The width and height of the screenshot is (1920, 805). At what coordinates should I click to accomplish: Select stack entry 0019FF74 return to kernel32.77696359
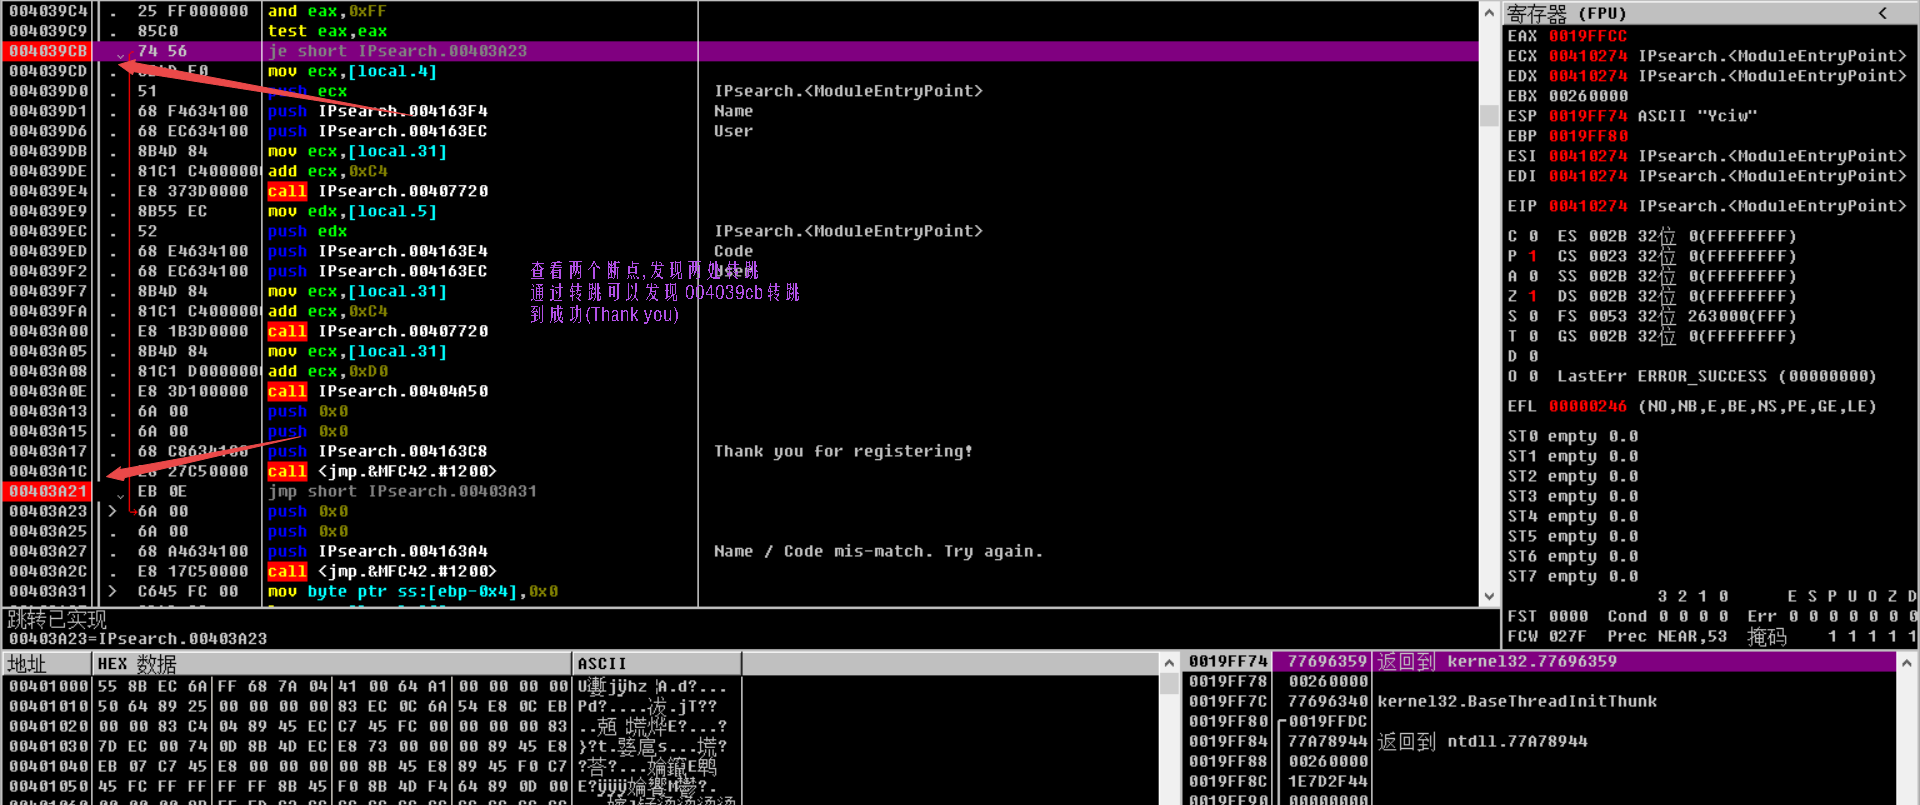pos(1540,661)
